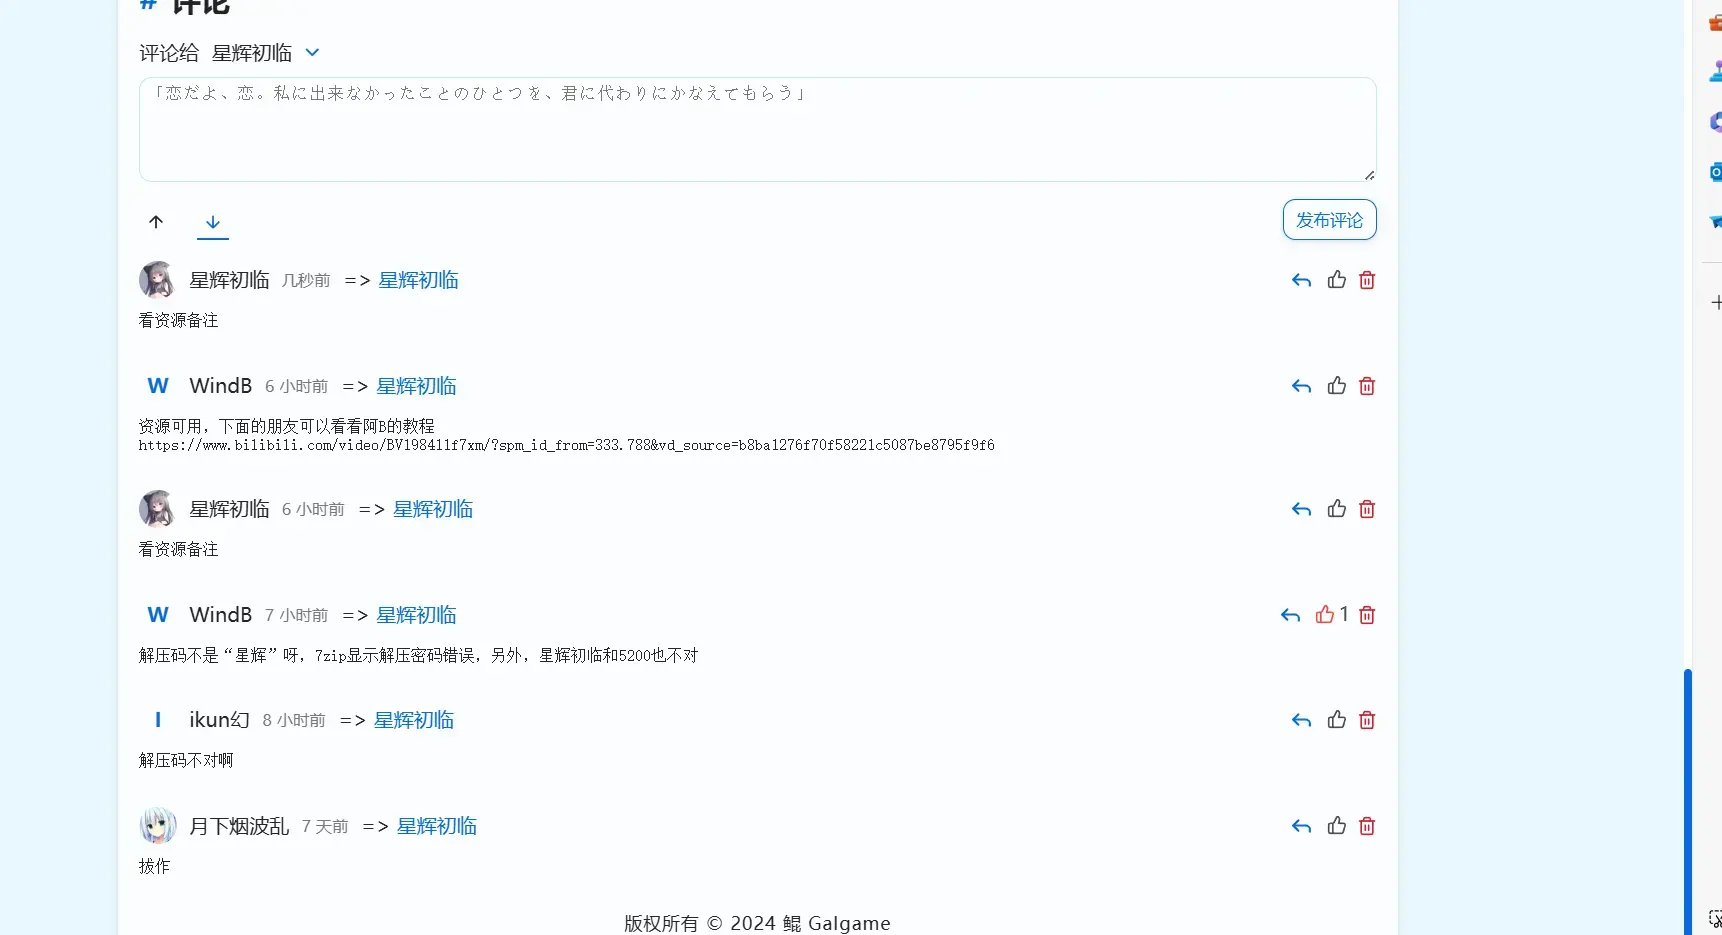Click the footer text 版权所有 © 2024 鲲 Galgame

click(x=757, y=923)
